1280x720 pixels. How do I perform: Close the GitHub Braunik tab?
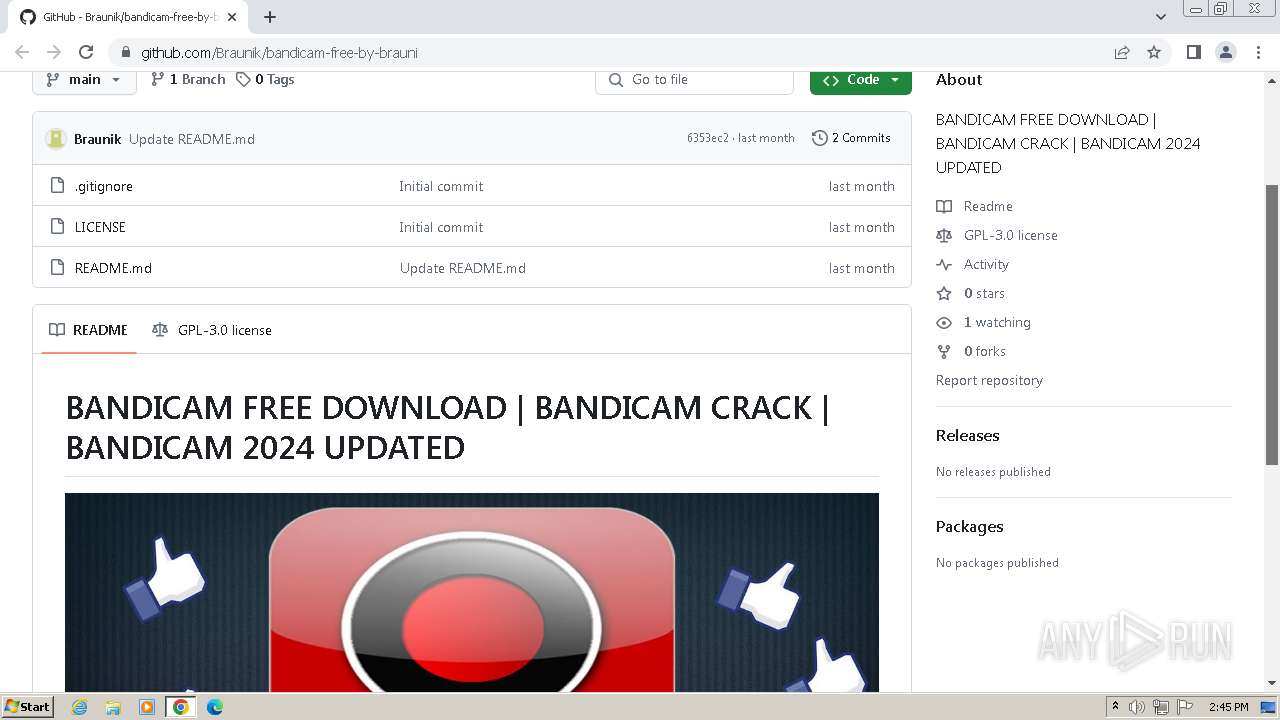coord(232,17)
